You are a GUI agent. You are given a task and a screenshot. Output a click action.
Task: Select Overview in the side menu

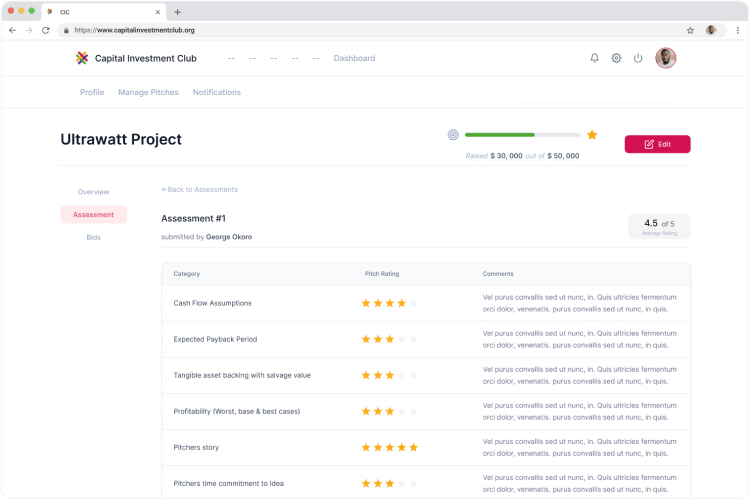click(93, 191)
